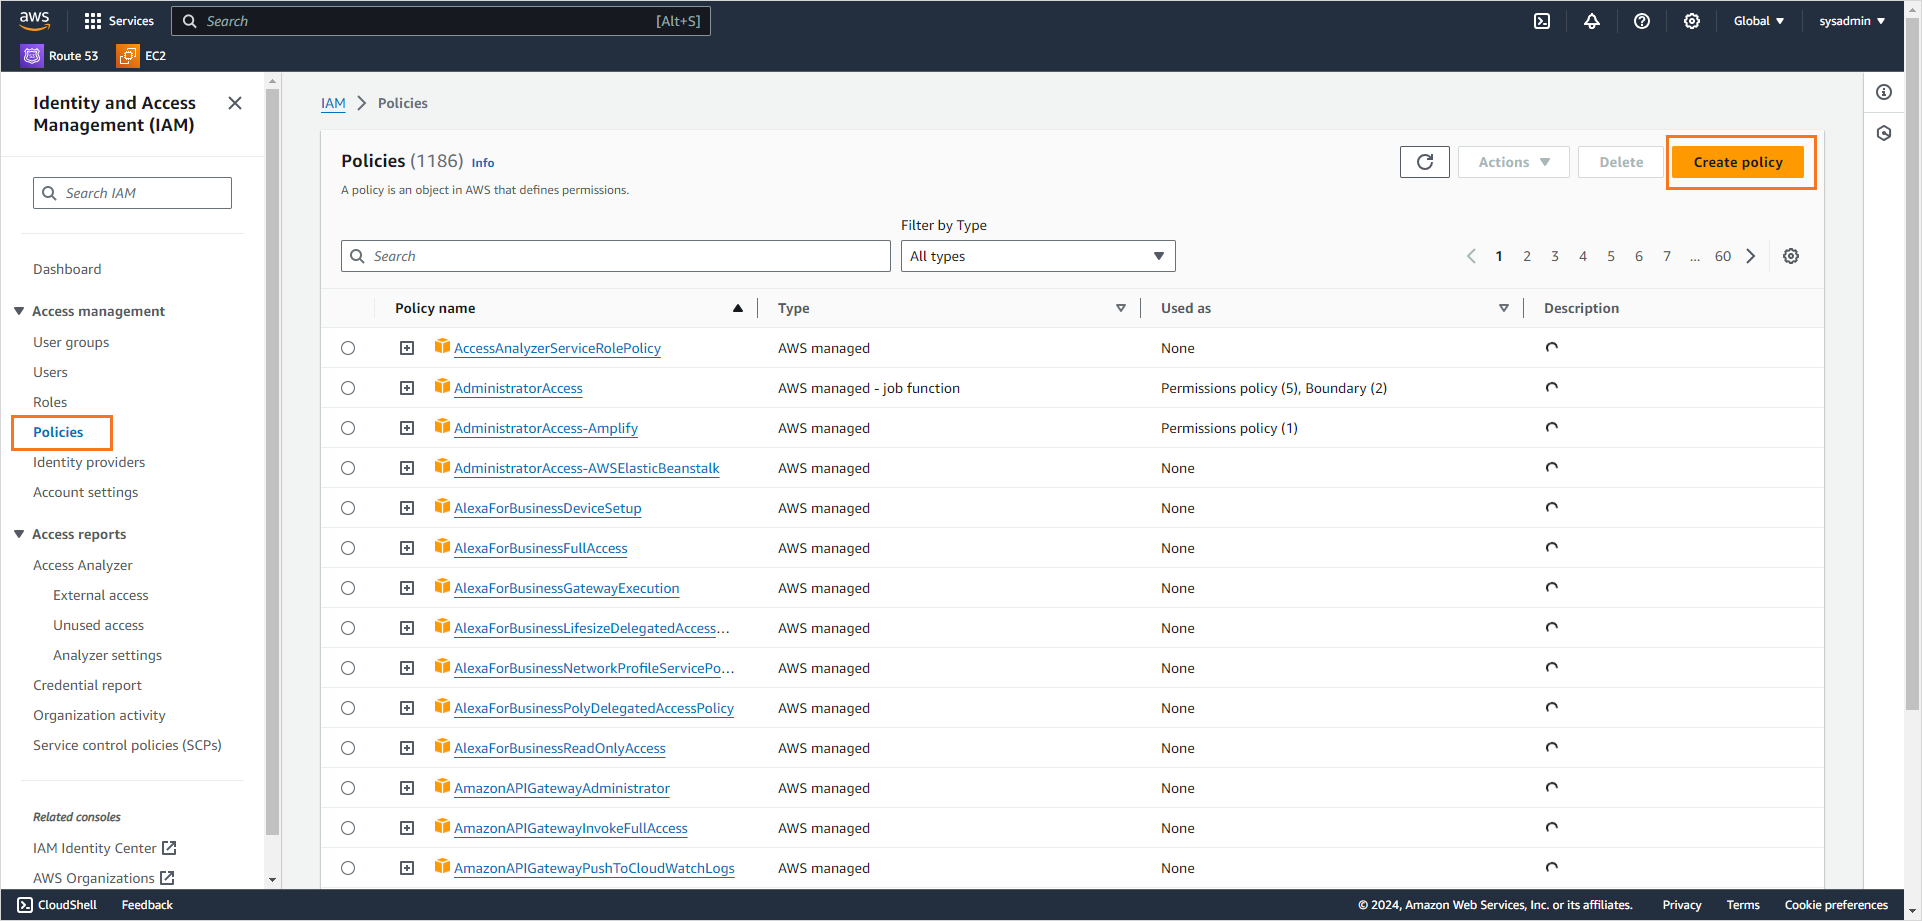Open Credential report in the sidebar
1922x921 pixels.
tap(87, 685)
